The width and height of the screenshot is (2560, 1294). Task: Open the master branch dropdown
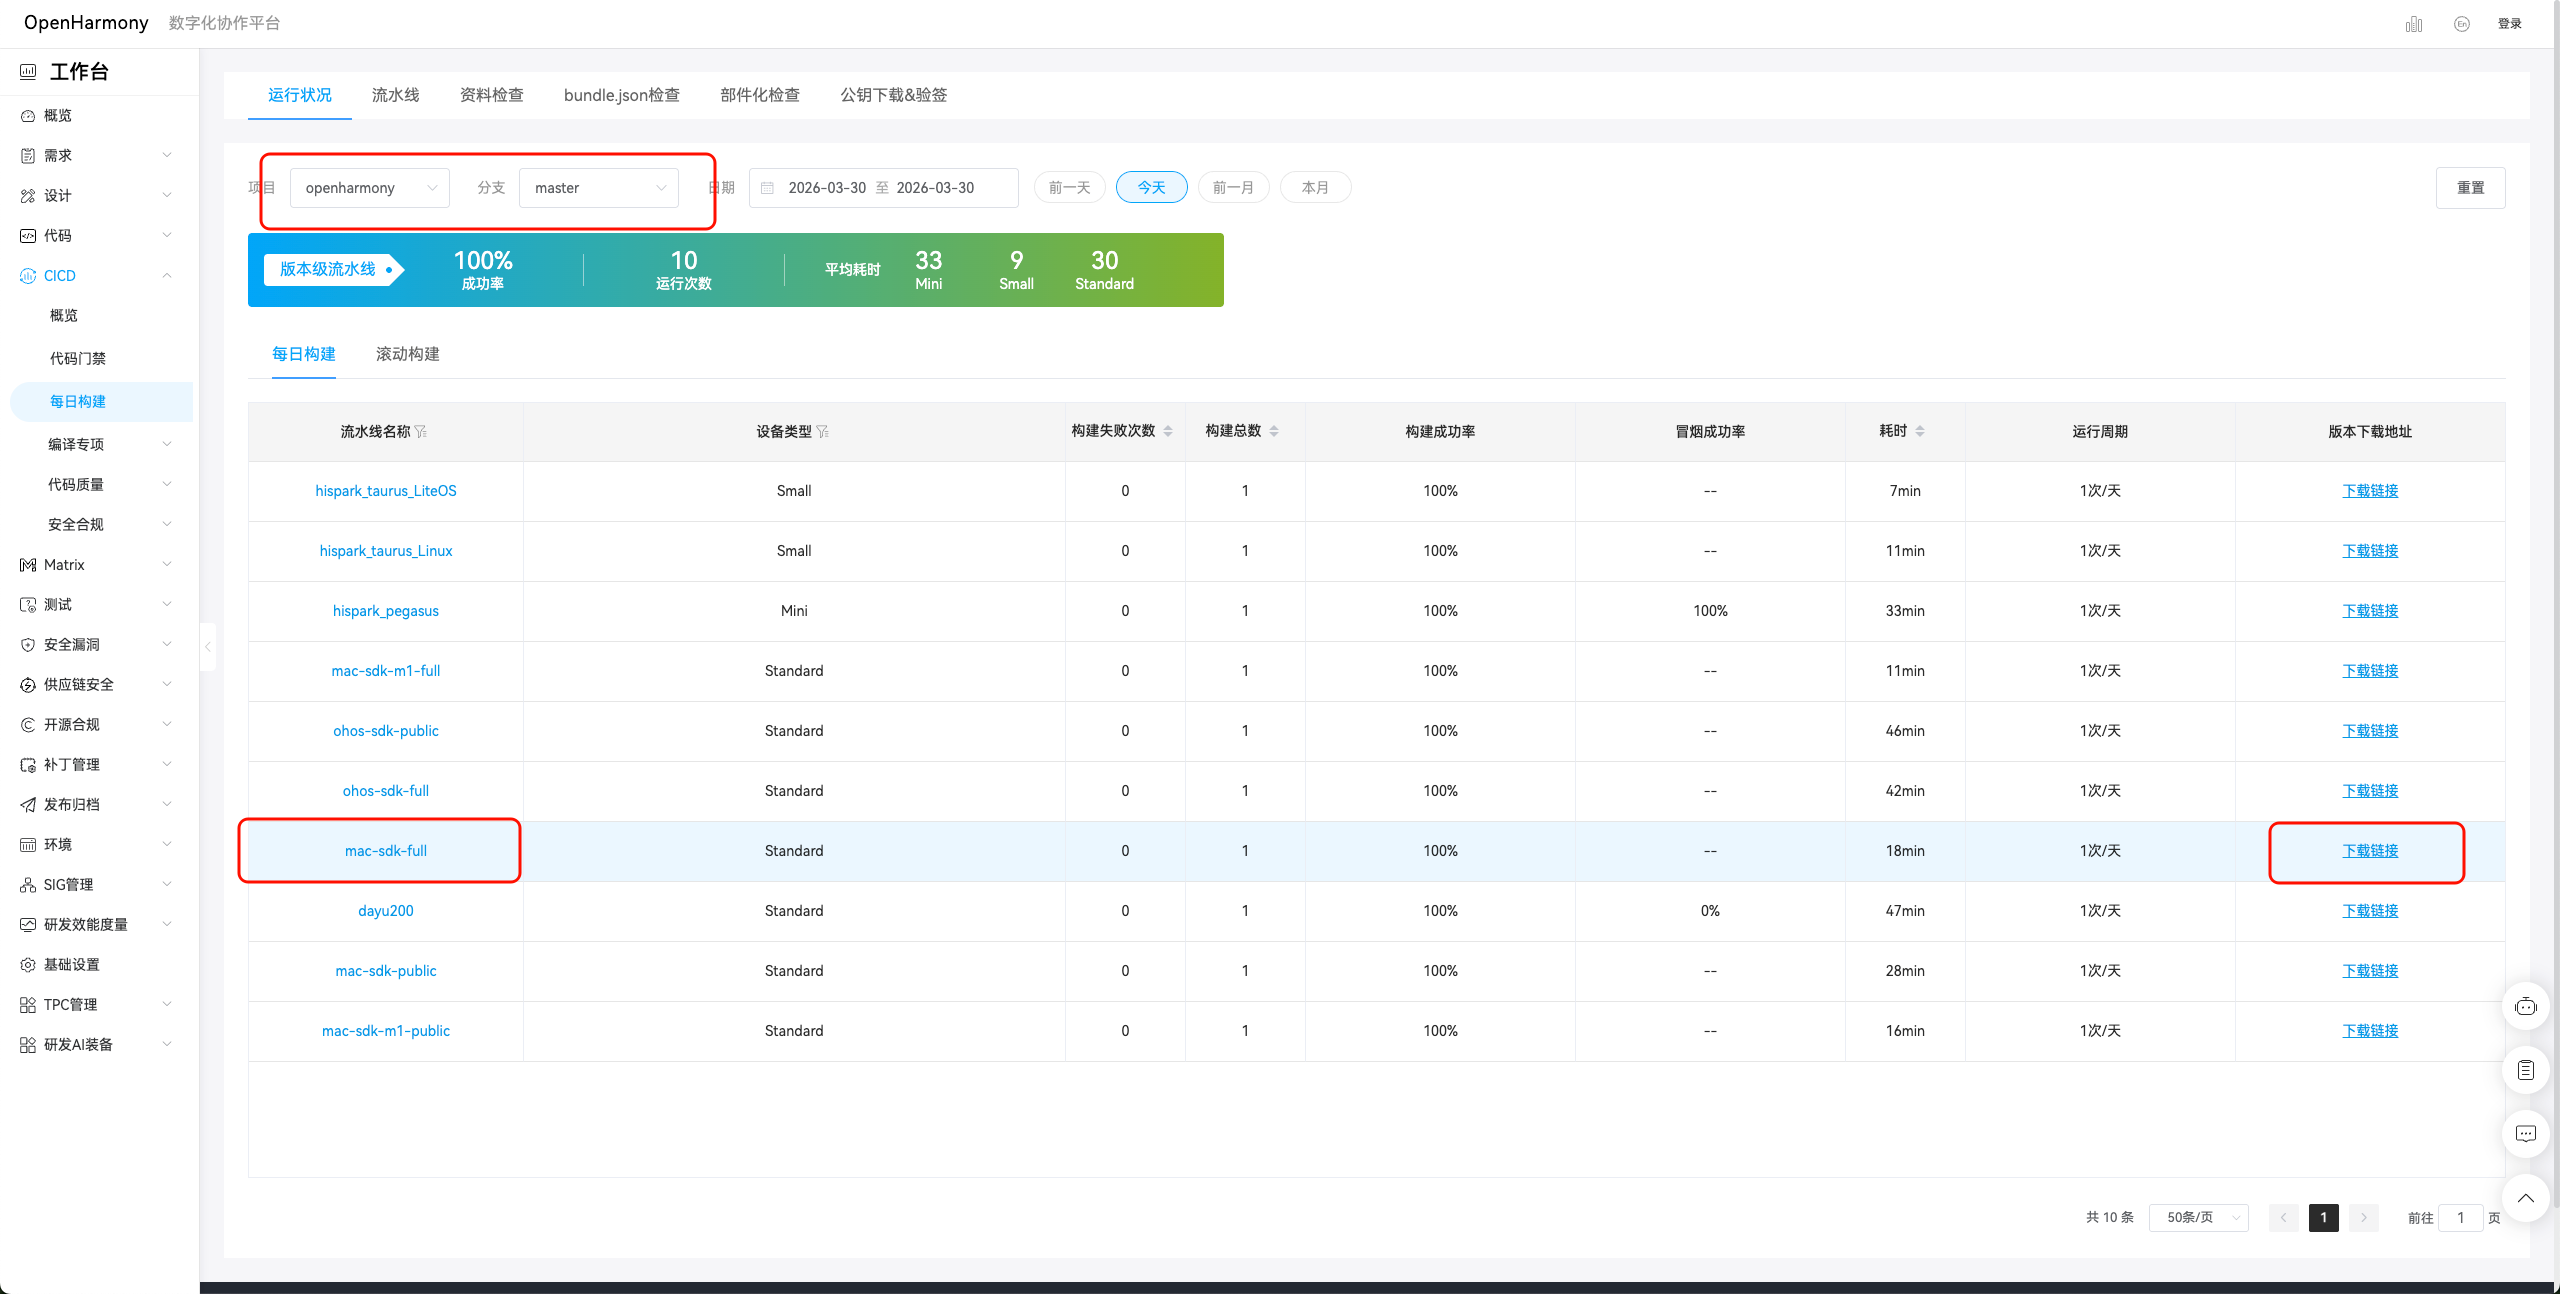[599, 188]
